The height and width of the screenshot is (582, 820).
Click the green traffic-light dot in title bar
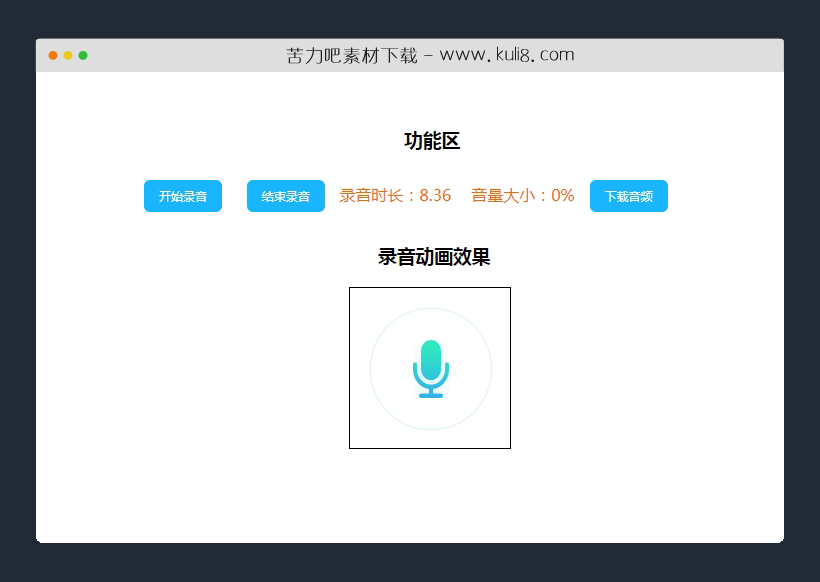click(84, 57)
